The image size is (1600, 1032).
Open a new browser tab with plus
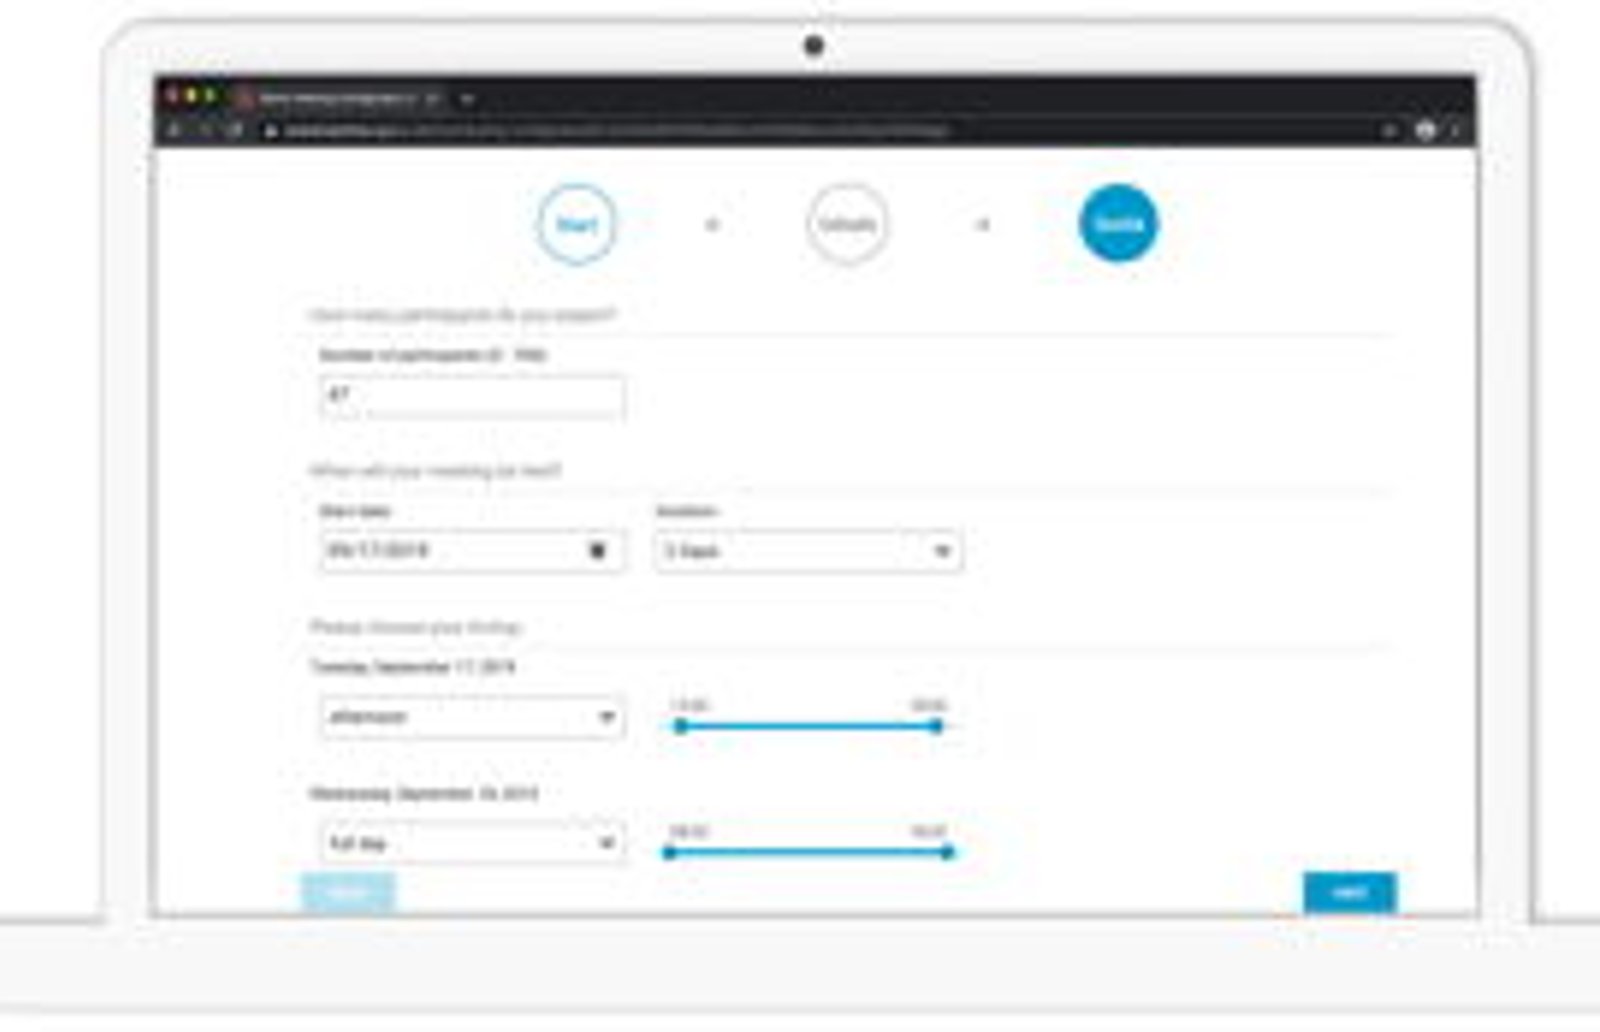point(467,99)
